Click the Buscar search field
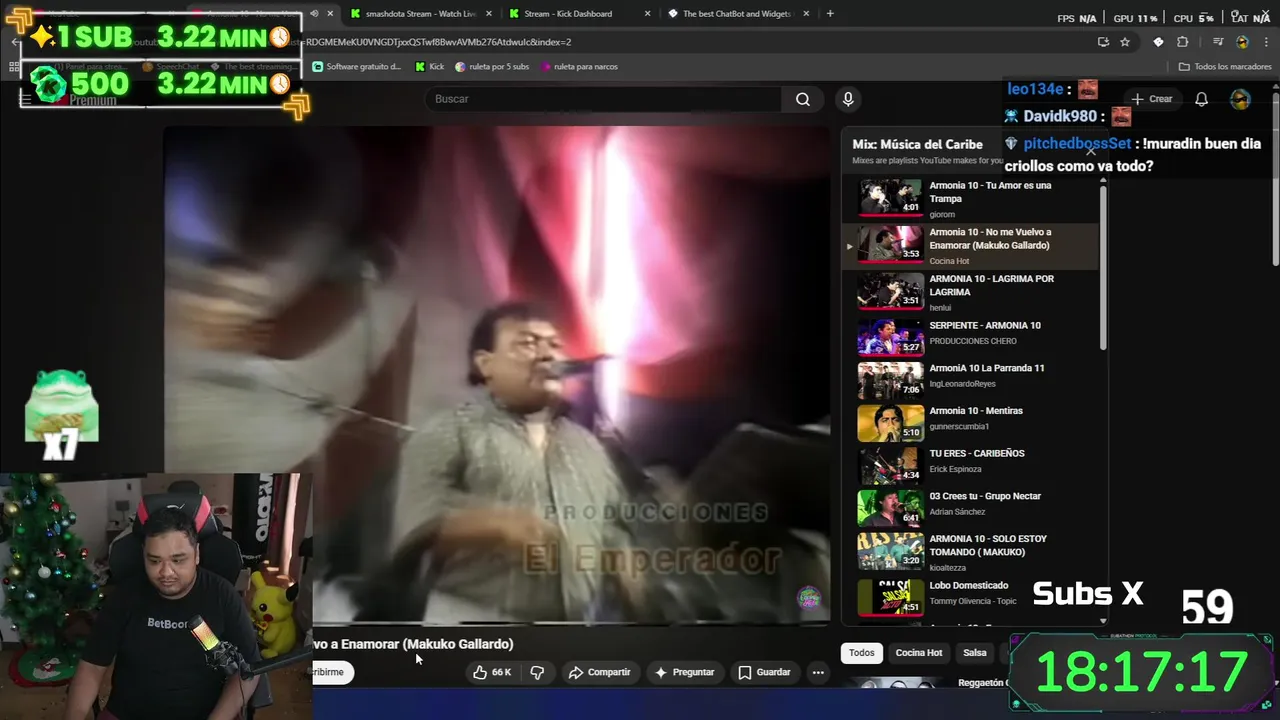The image size is (1280, 720). pyautogui.click(x=602, y=99)
